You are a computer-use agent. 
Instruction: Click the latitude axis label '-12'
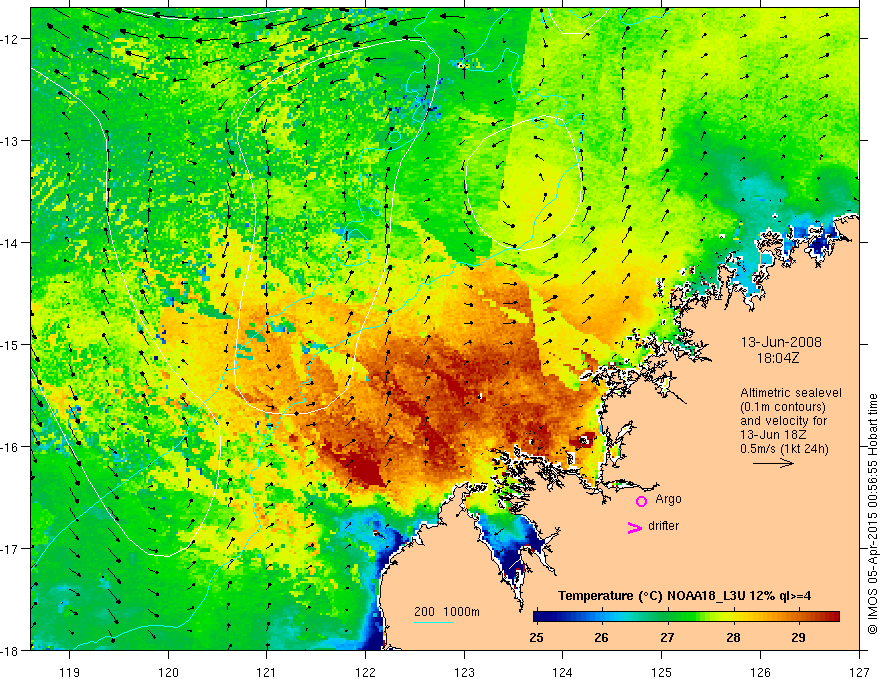11,39
